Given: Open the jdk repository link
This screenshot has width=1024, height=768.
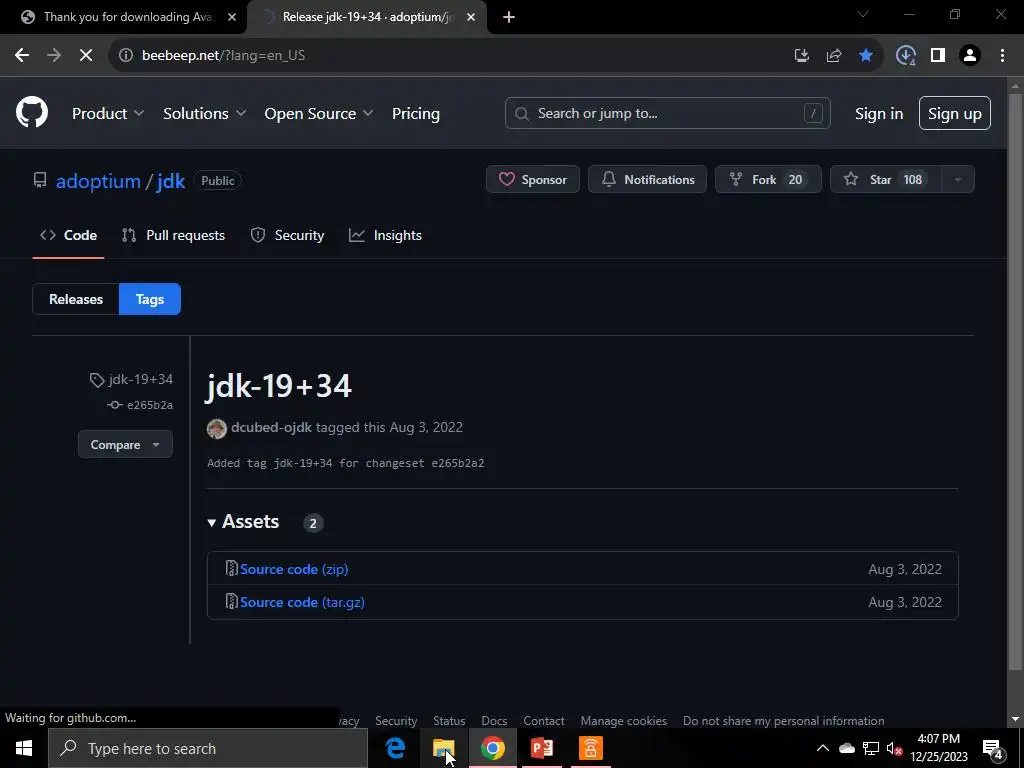Looking at the screenshot, I should (x=171, y=181).
